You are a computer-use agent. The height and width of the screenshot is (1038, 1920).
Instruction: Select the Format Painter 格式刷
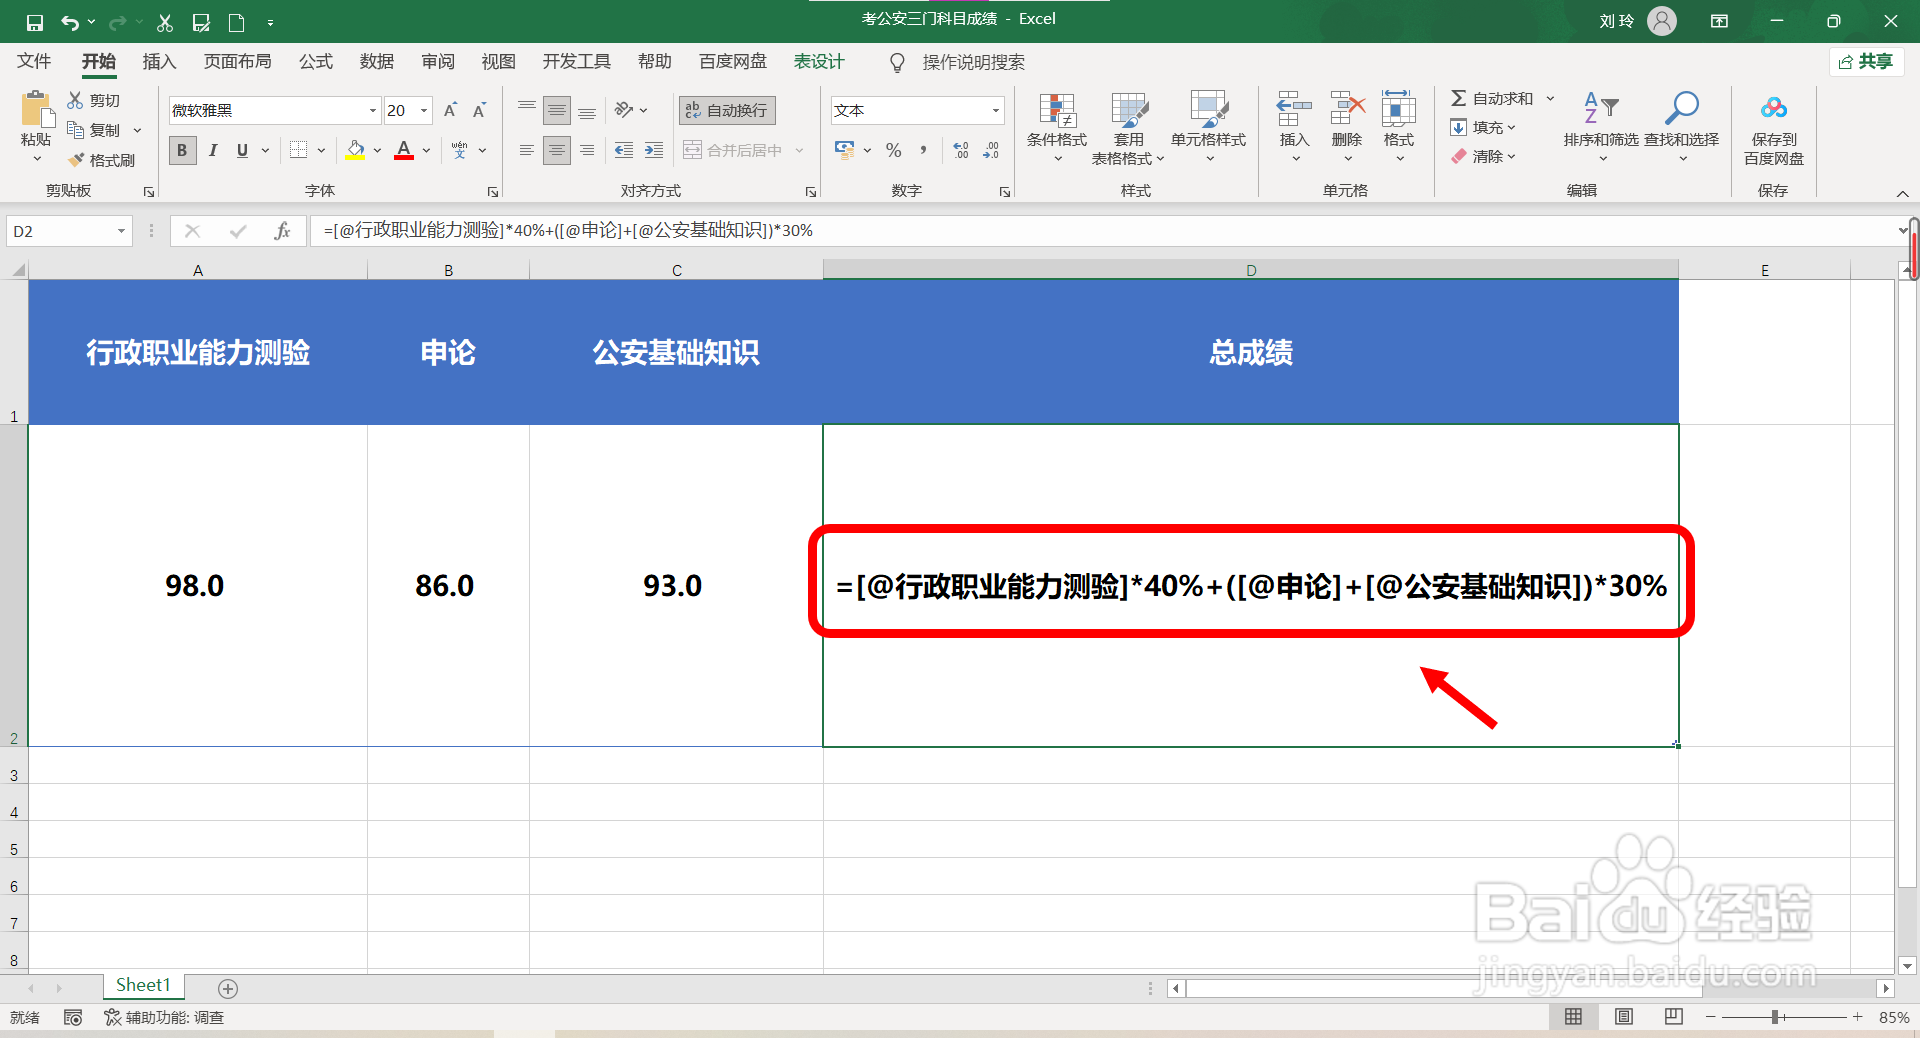pyautogui.click(x=102, y=160)
